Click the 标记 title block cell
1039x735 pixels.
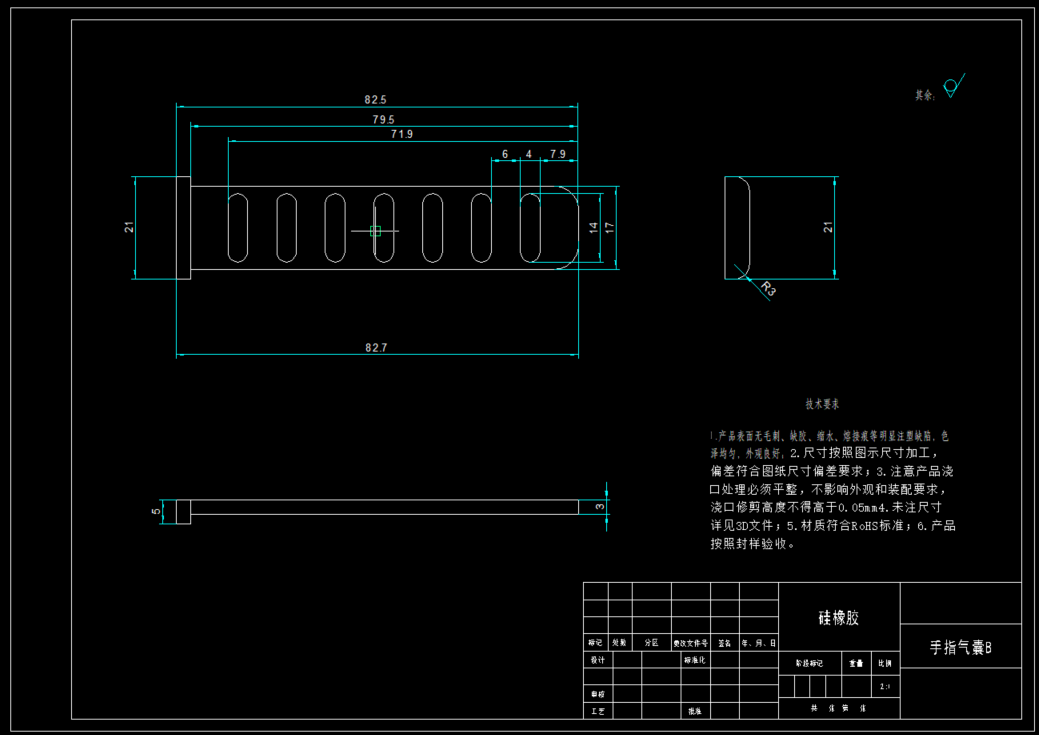(x=595, y=642)
